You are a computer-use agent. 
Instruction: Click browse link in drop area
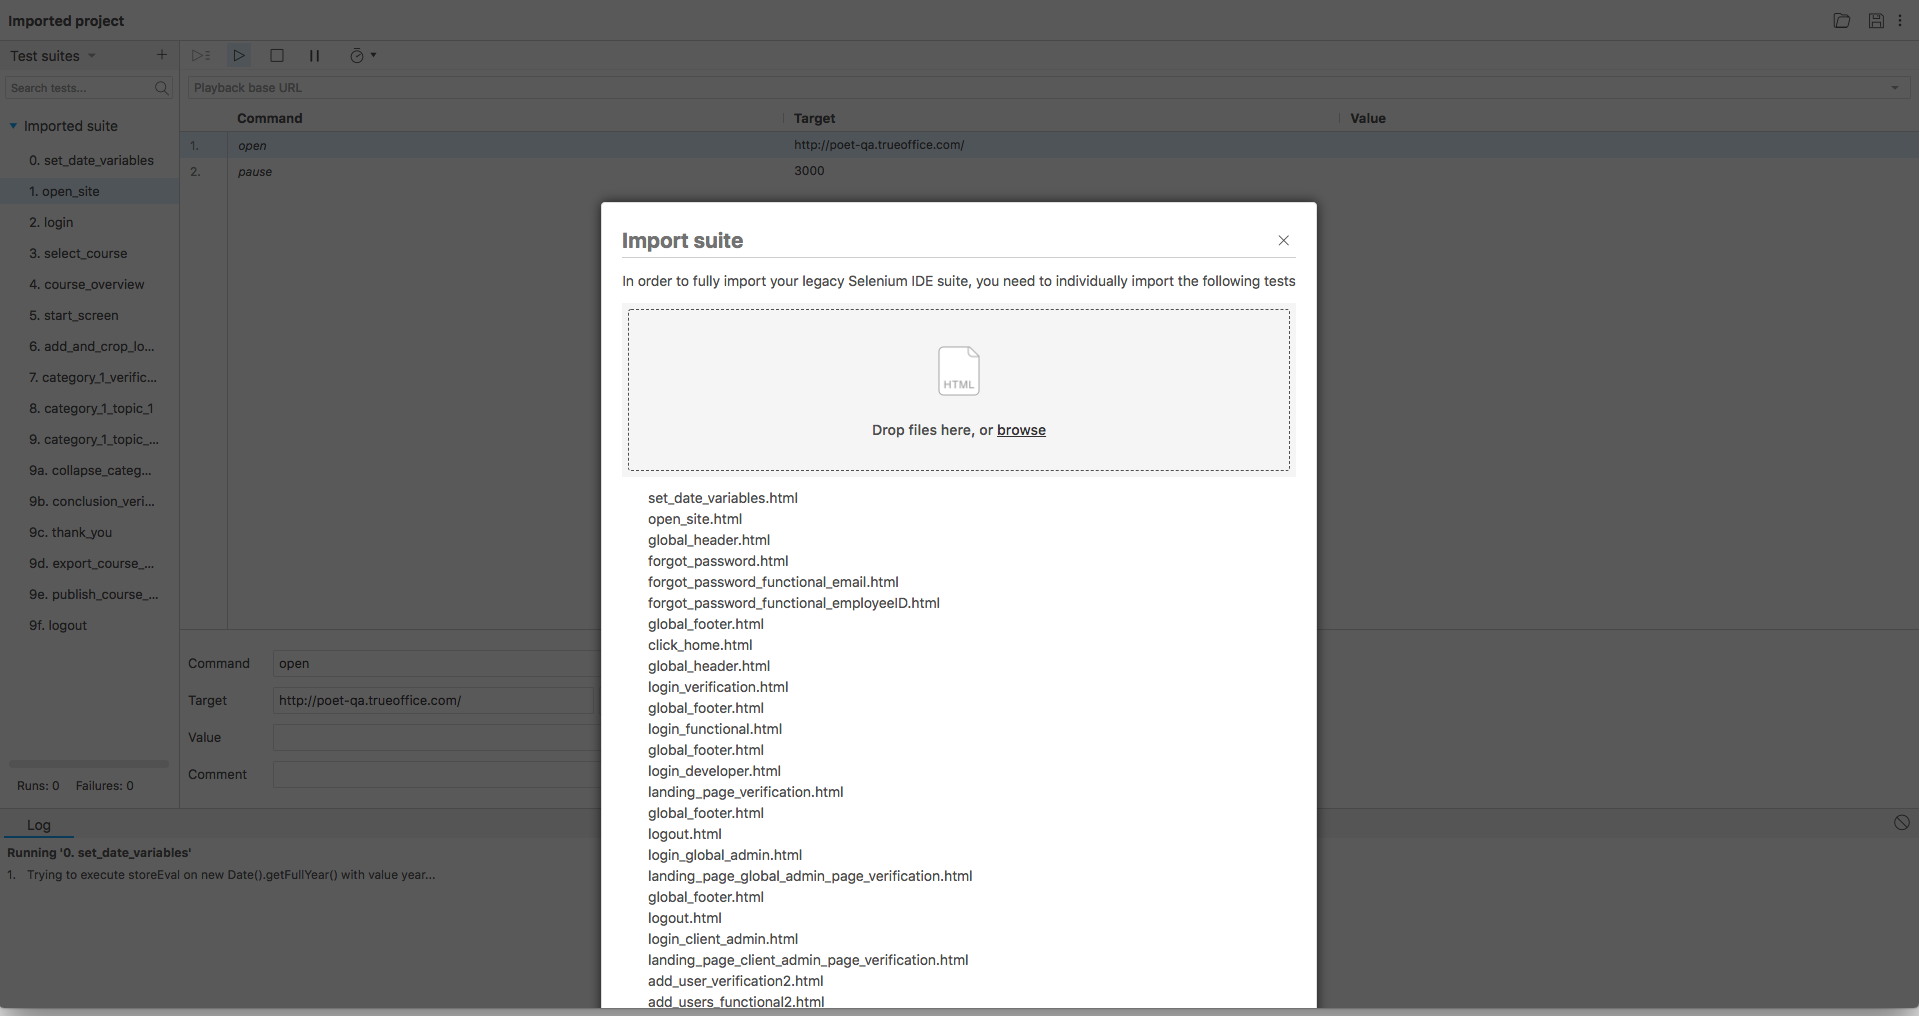tap(1021, 430)
